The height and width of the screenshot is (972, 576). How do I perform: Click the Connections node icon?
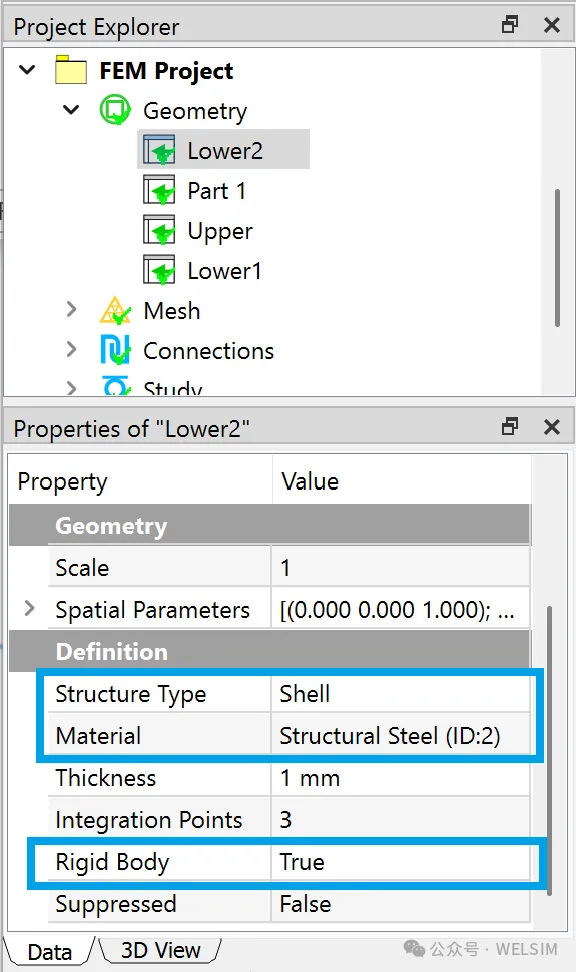pos(115,350)
